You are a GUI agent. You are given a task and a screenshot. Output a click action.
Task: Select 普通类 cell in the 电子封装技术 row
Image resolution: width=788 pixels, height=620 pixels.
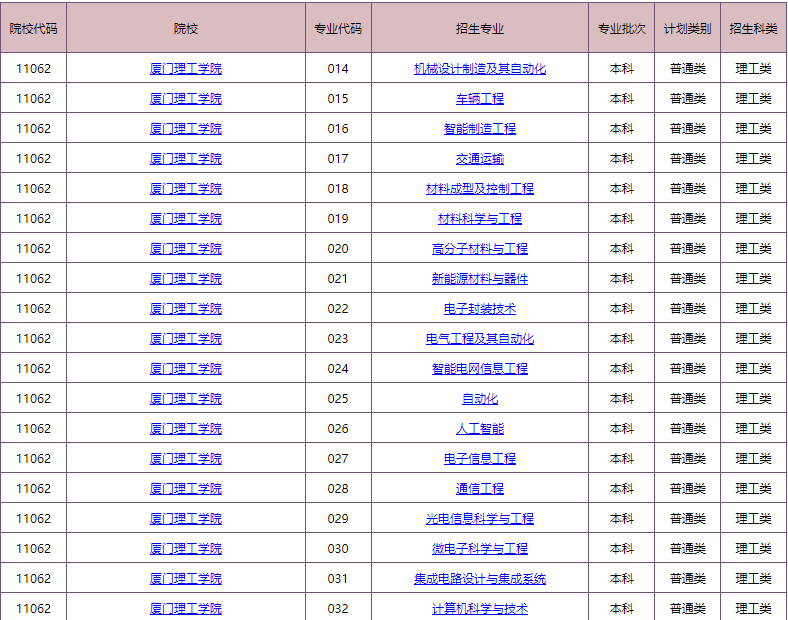click(687, 309)
